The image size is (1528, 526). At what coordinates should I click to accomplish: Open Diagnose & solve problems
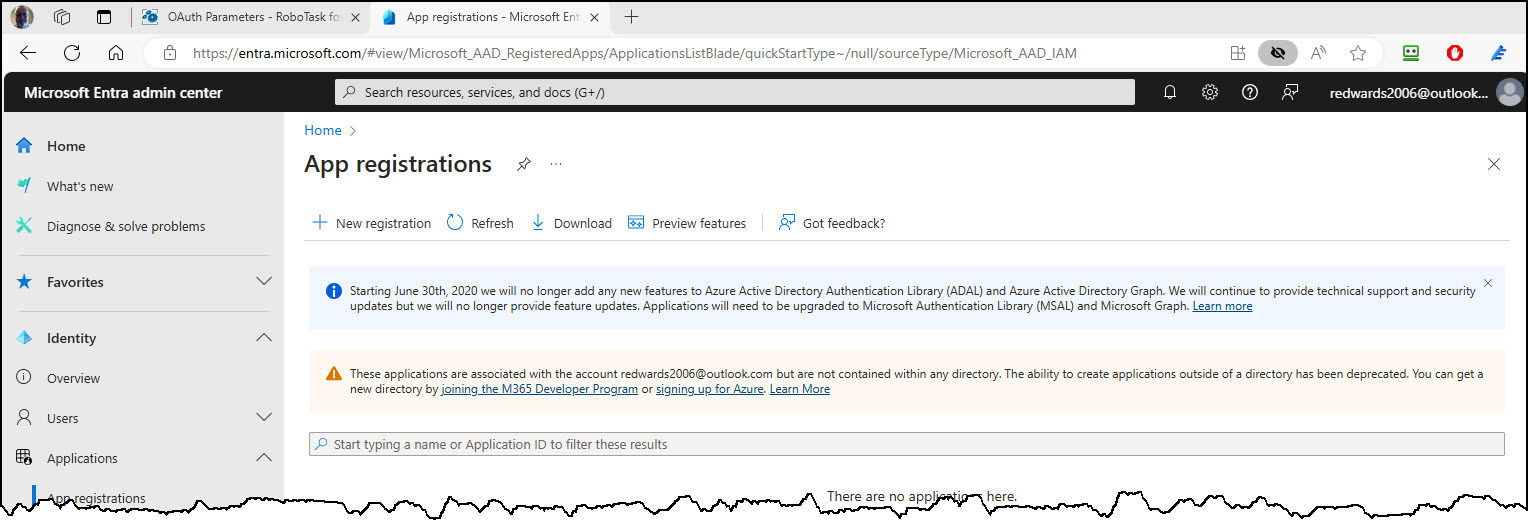[x=125, y=226]
